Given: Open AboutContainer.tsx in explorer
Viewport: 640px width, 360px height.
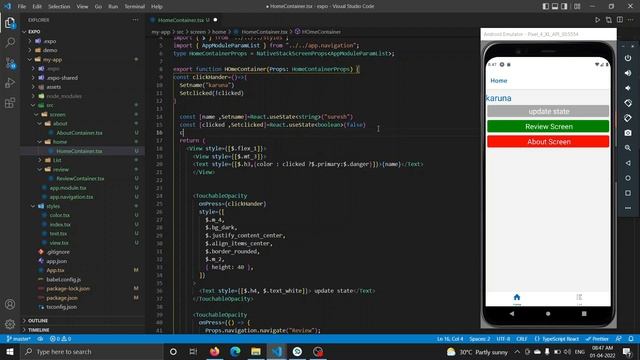Looking at the screenshot, I should (79, 133).
